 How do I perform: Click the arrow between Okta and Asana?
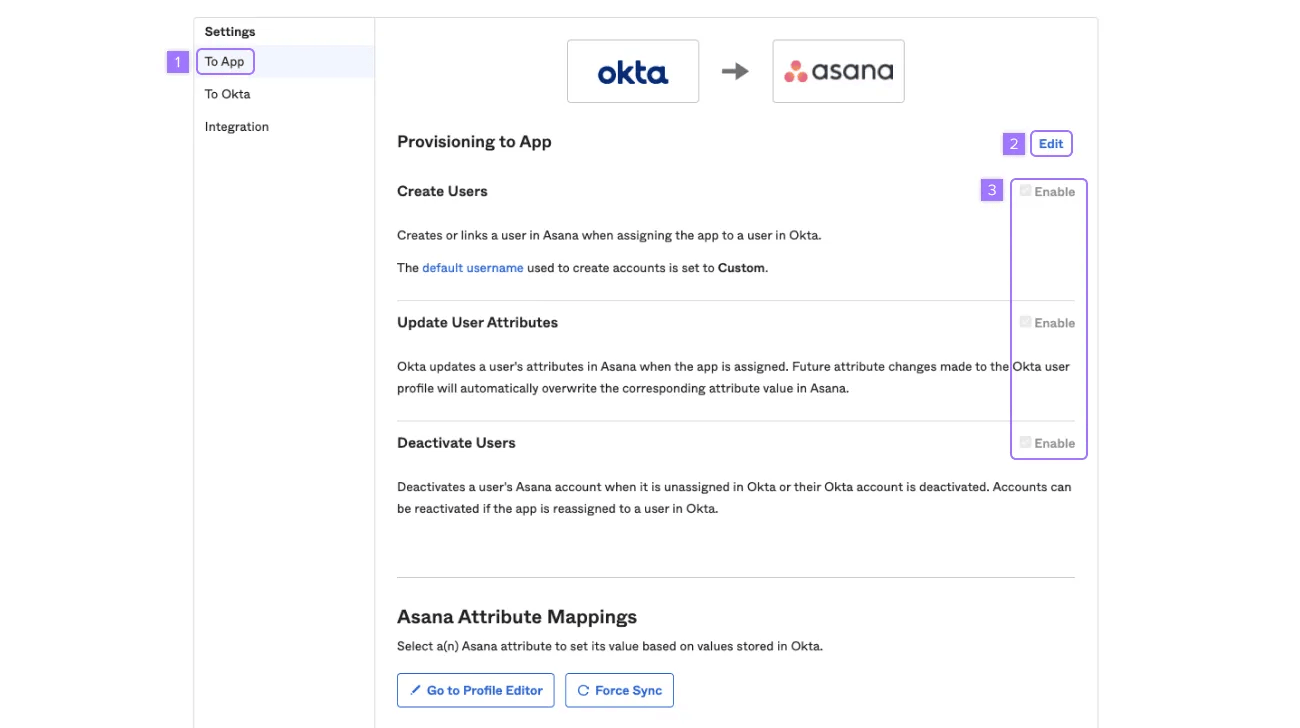click(735, 72)
